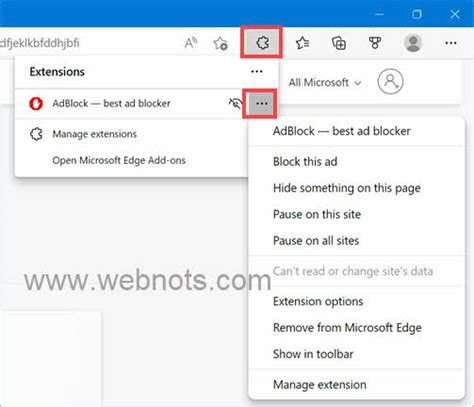Open Microsoft Edge Add-ons link
This screenshot has height=407, width=474.
(x=119, y=160)
